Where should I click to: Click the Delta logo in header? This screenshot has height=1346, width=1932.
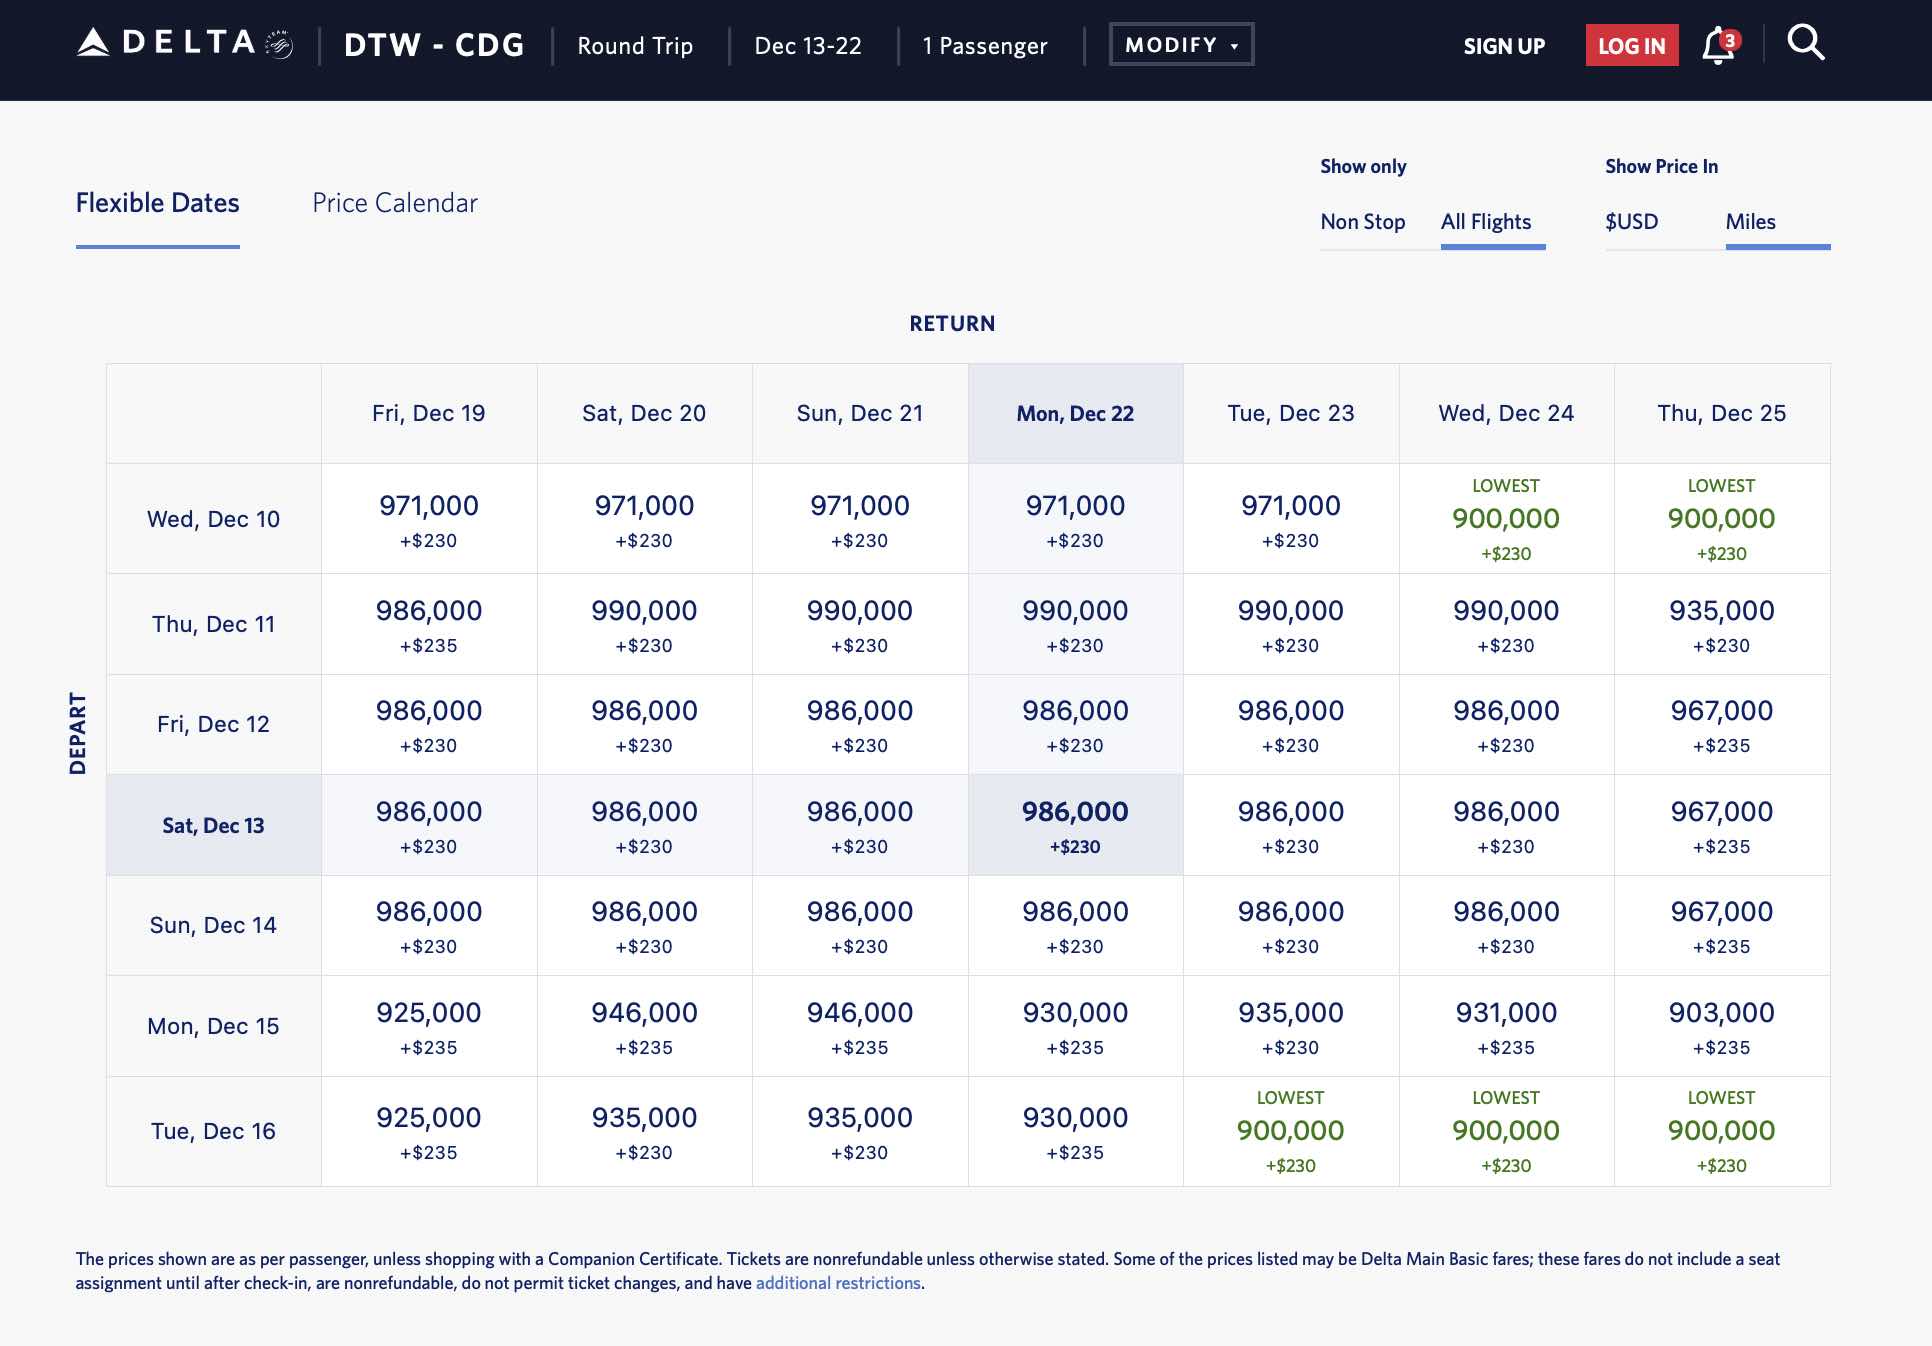(x=184, y=44)
